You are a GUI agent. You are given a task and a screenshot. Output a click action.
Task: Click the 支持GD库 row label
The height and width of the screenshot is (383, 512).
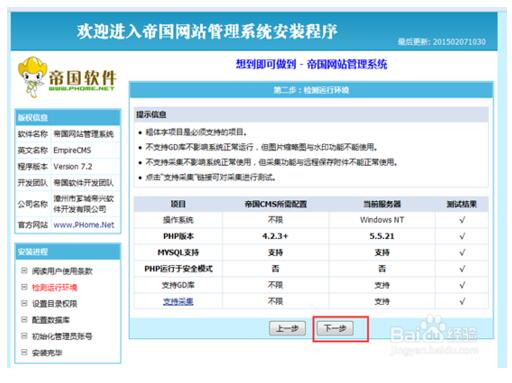tap(178, 285)
